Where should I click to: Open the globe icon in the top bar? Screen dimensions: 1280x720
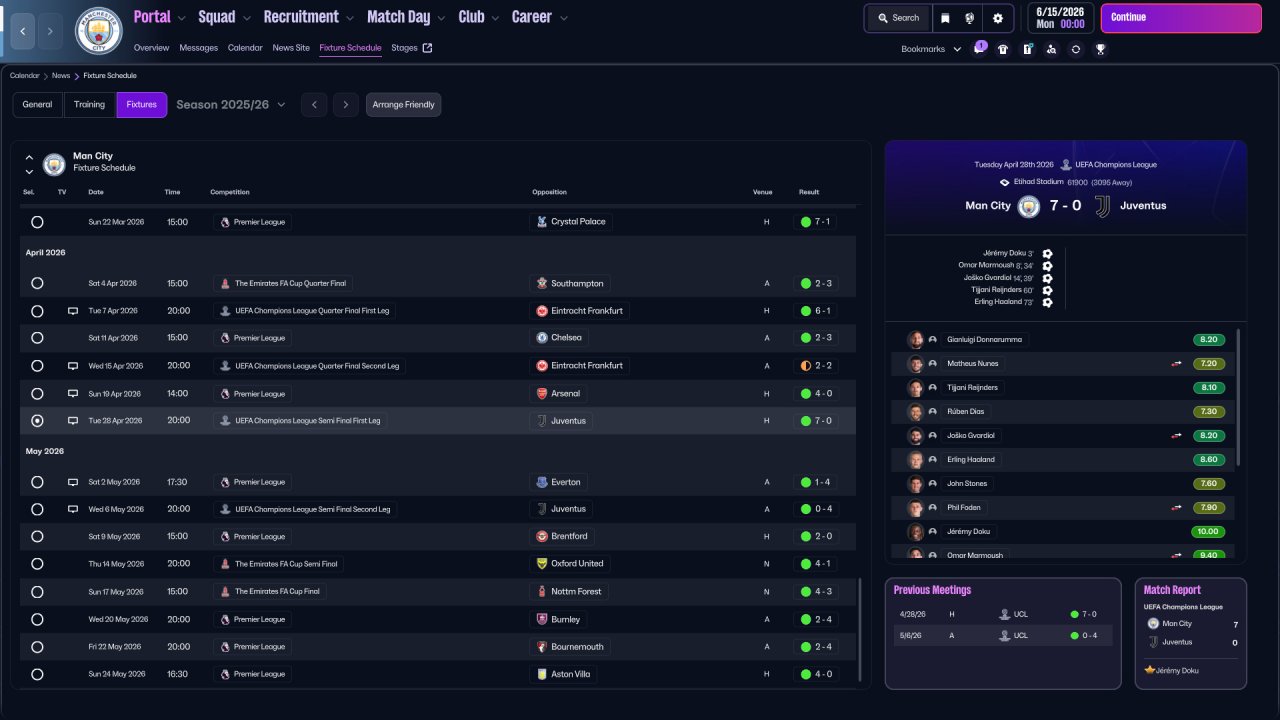[970, 18]
